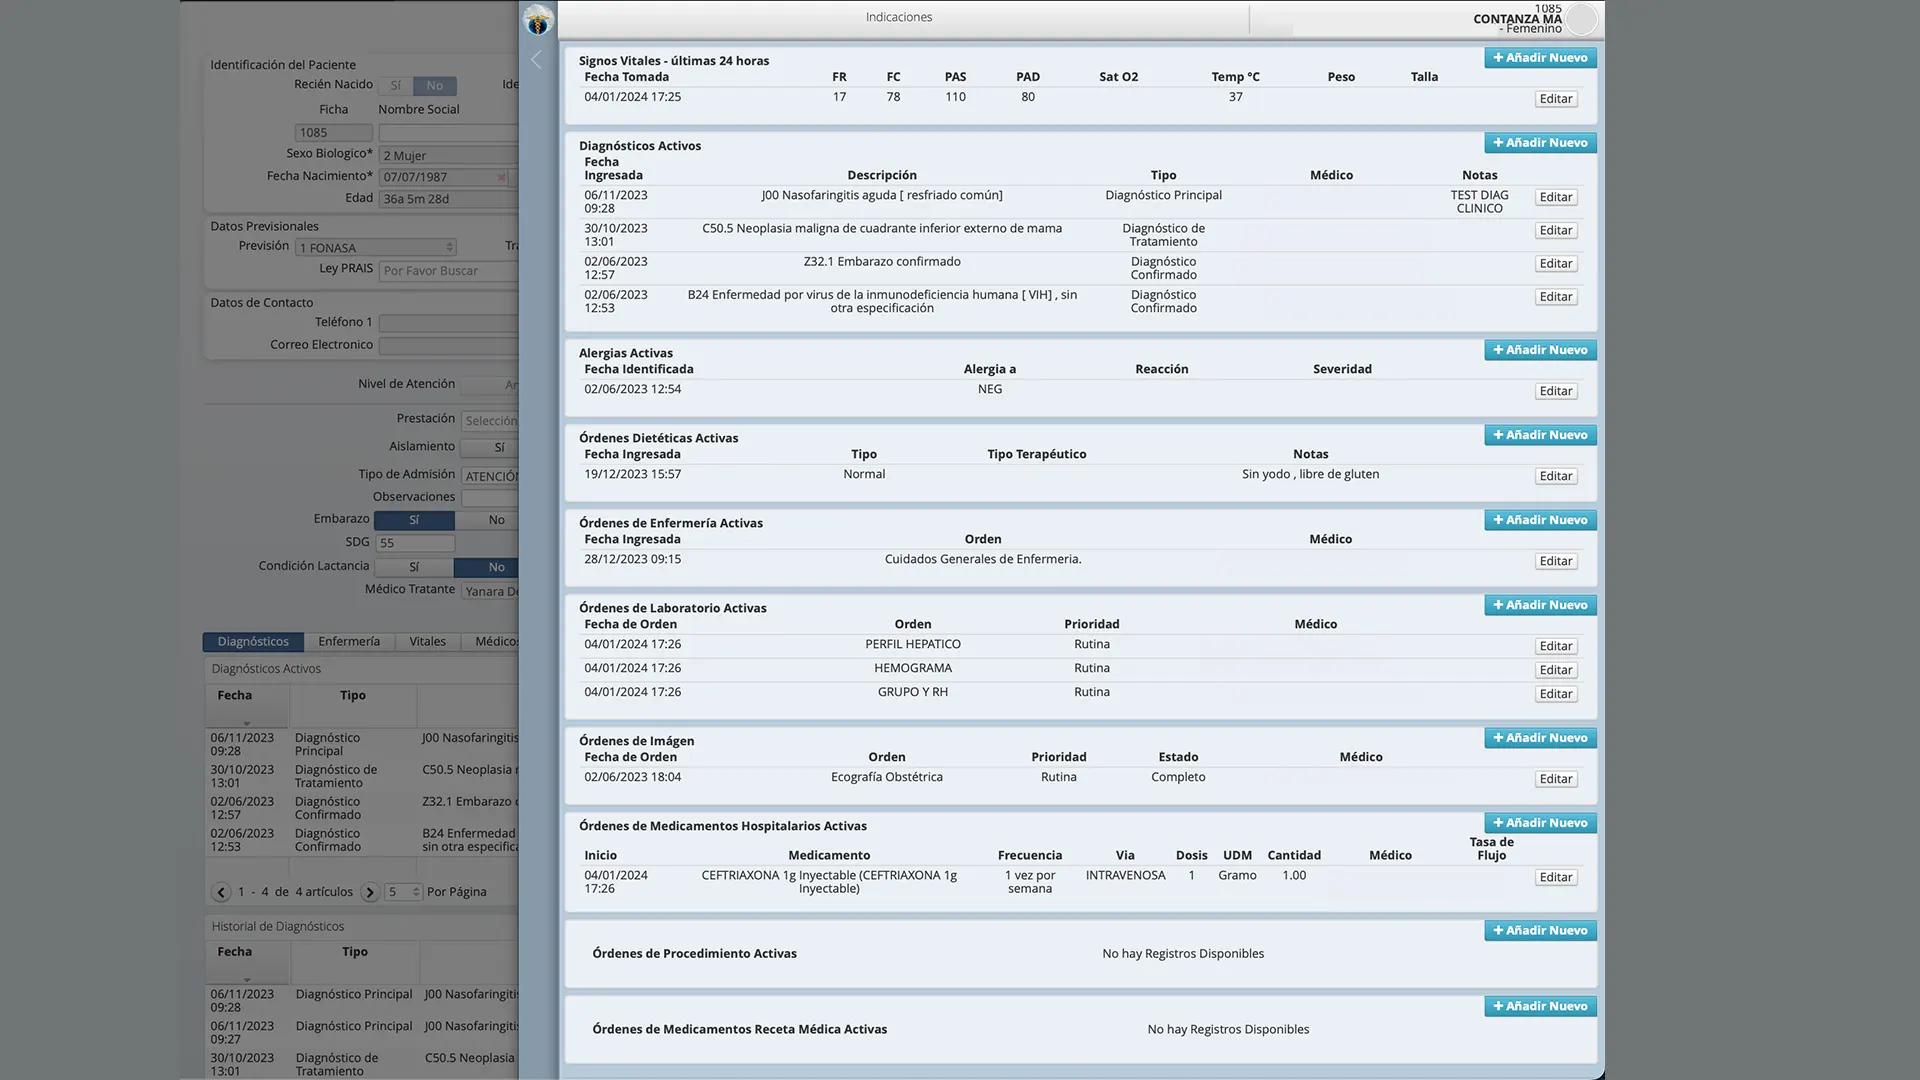
Task: Open patient avatar circle next to CONTANZA MA
Action: [1581, 19]
